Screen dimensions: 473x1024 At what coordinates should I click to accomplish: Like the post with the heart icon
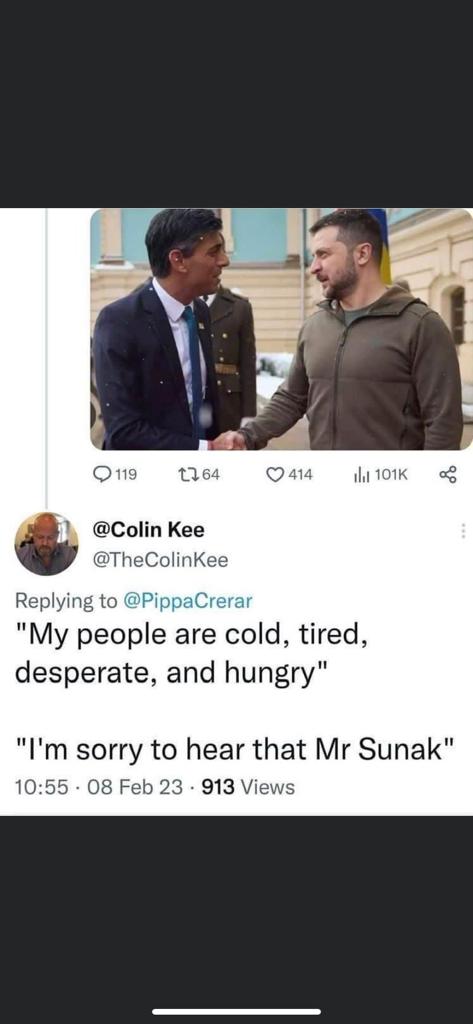(x=276, y=475)
